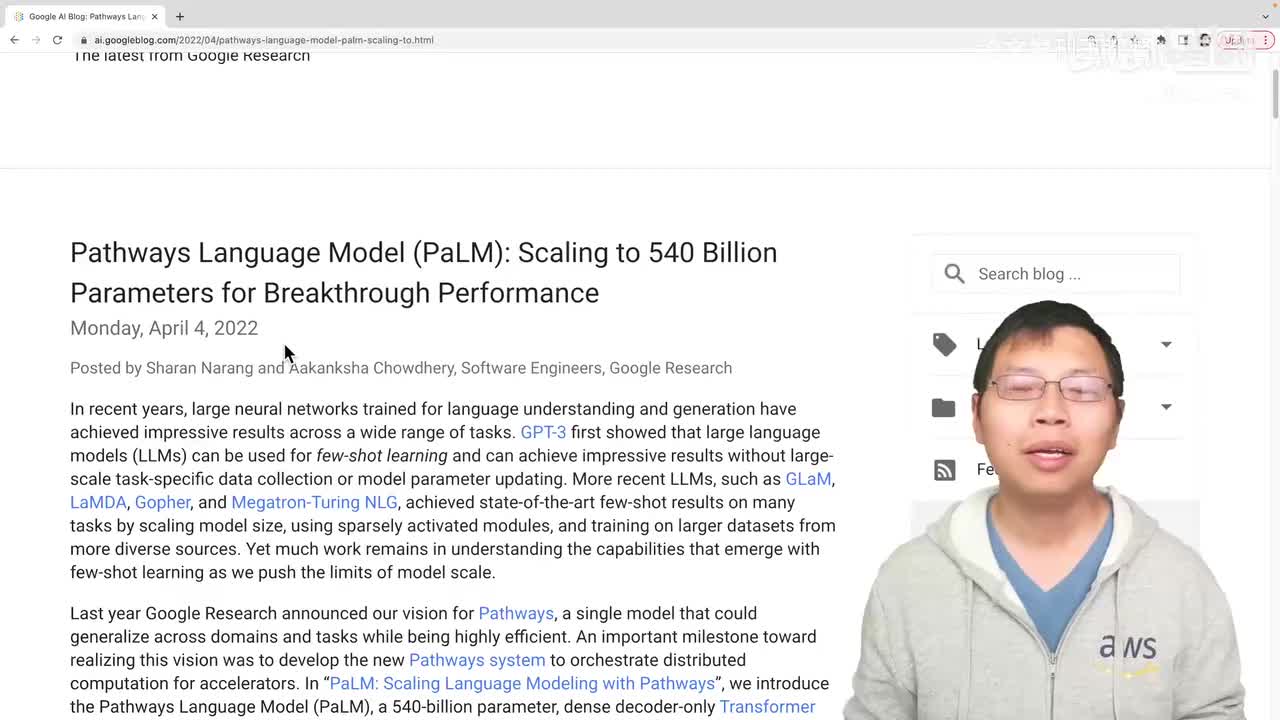Image resolution: width=1280 pixels, height=720 pixels.
Task: Click the browser forward arrow
Action: [x=36, y=40]
